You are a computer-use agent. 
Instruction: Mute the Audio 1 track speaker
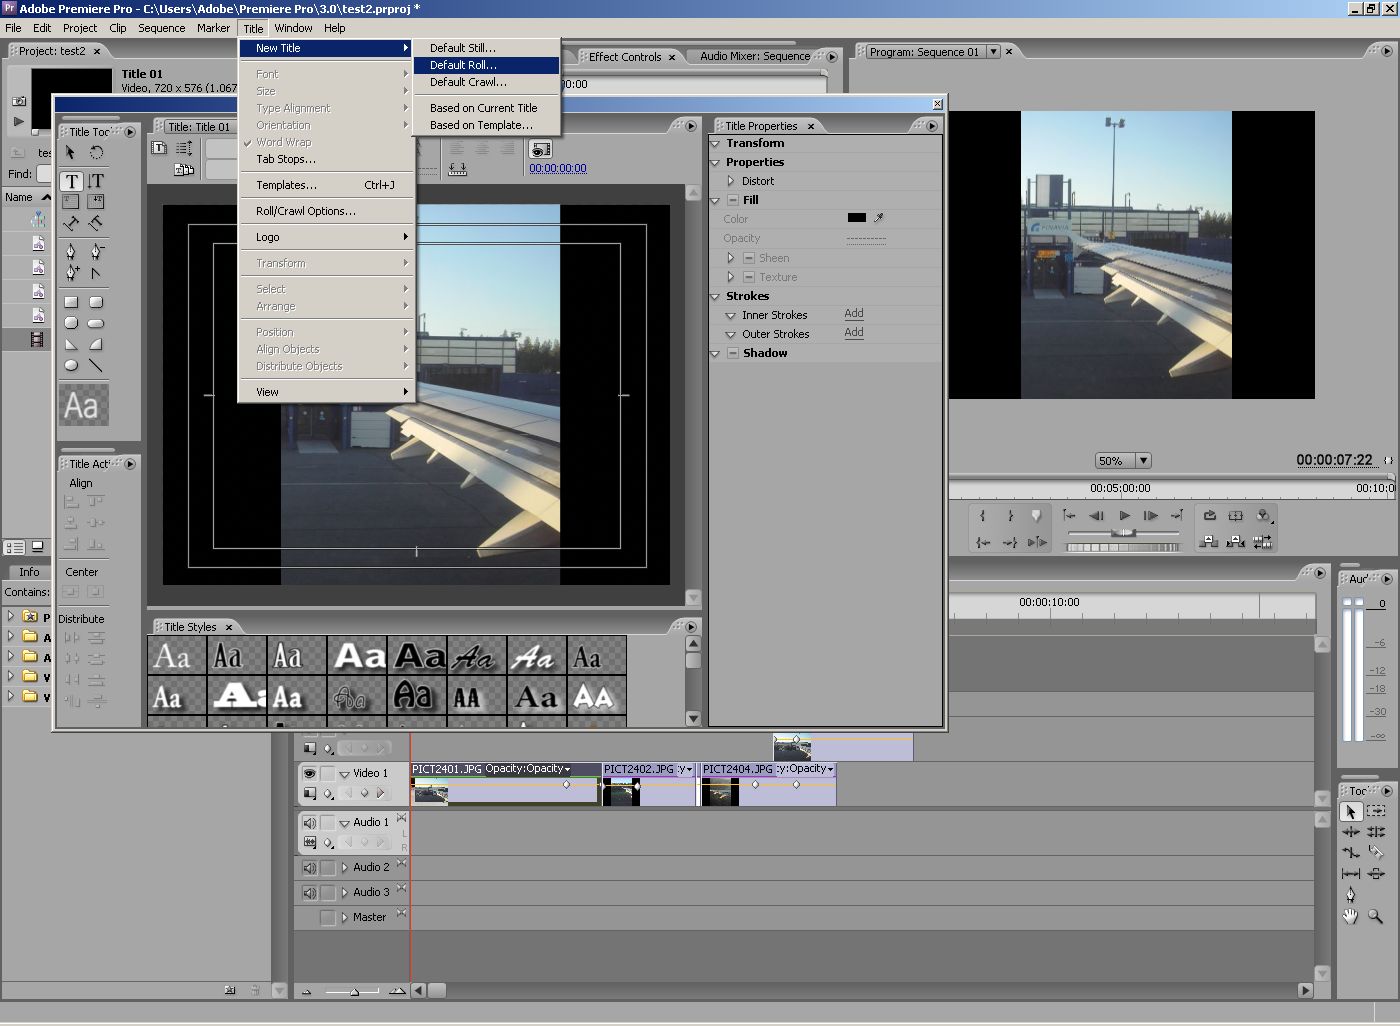point(310,822)
